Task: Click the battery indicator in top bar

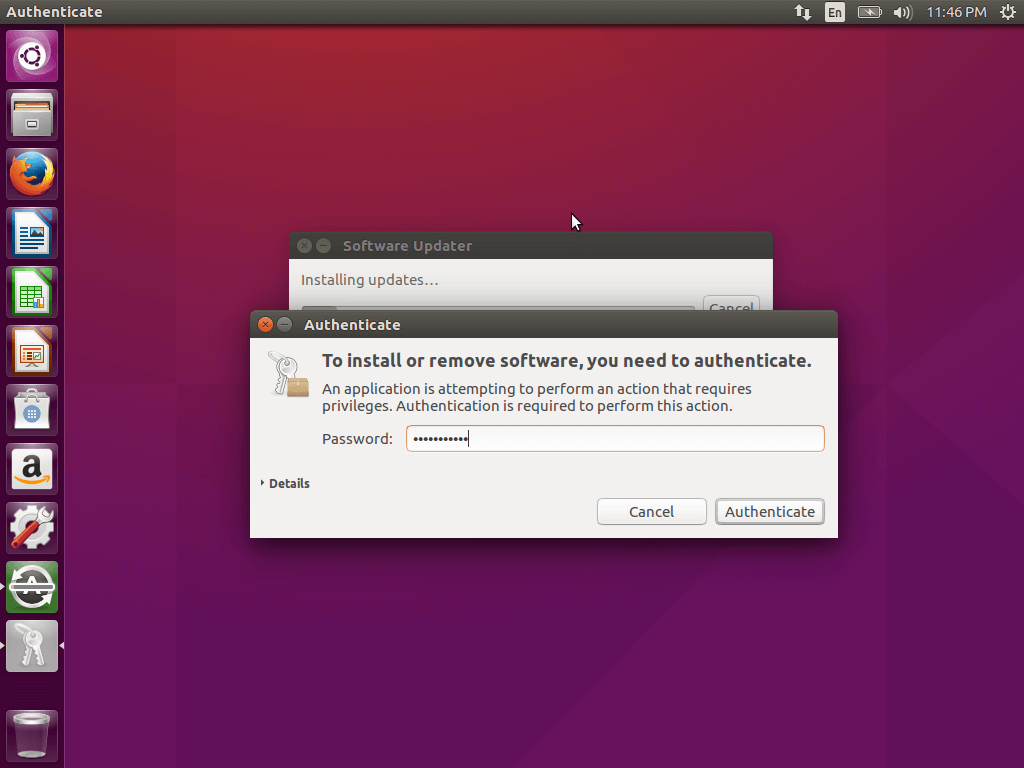Action: [868, 12]
